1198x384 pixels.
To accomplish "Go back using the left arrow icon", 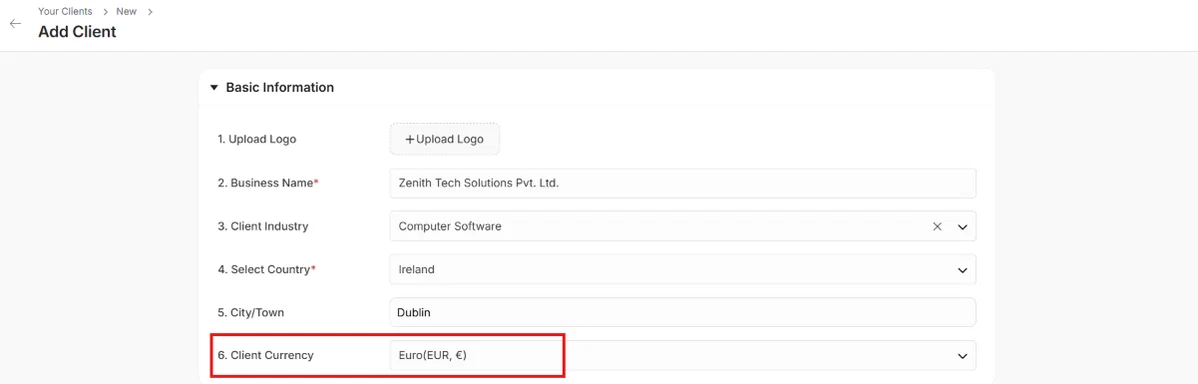I will 15,24.
